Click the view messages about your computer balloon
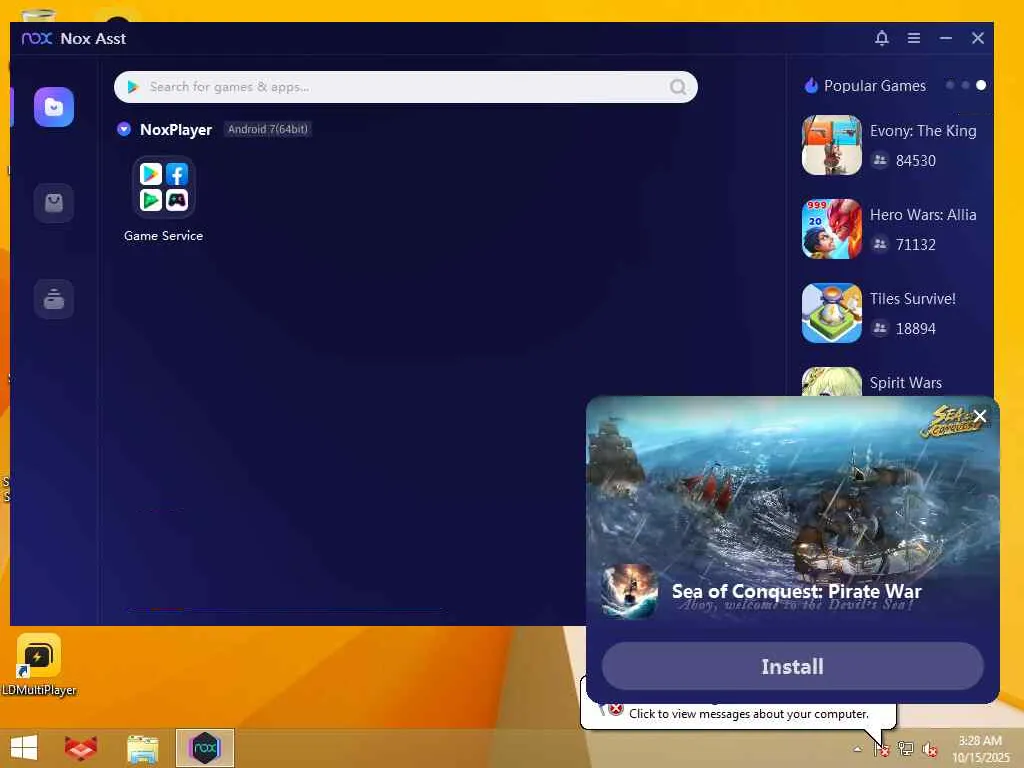 (x=748, y=714)
